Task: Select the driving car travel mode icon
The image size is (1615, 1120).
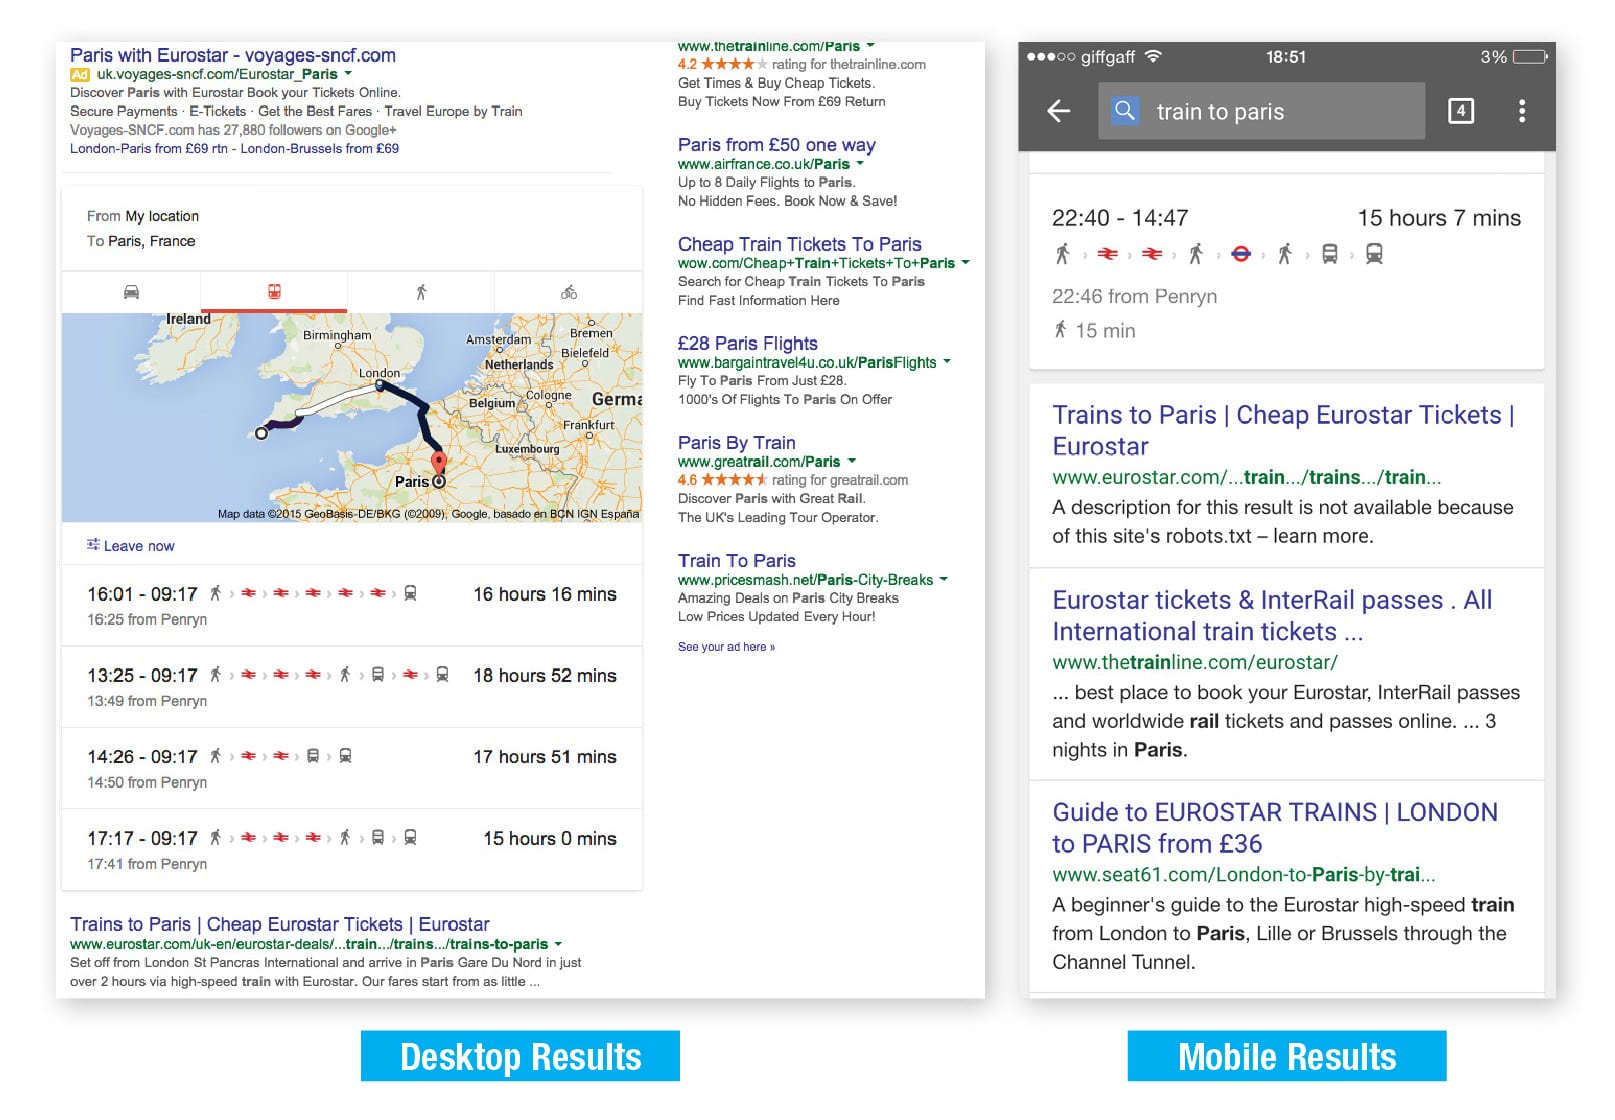Action: pos(131,292)
